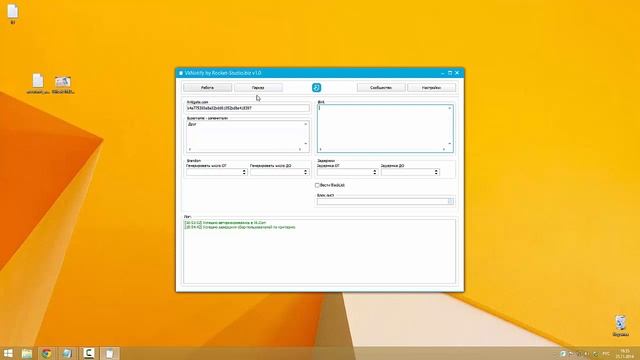Click the app icon in the title bar
Screen dimensions: 640x360
(181, 73)
